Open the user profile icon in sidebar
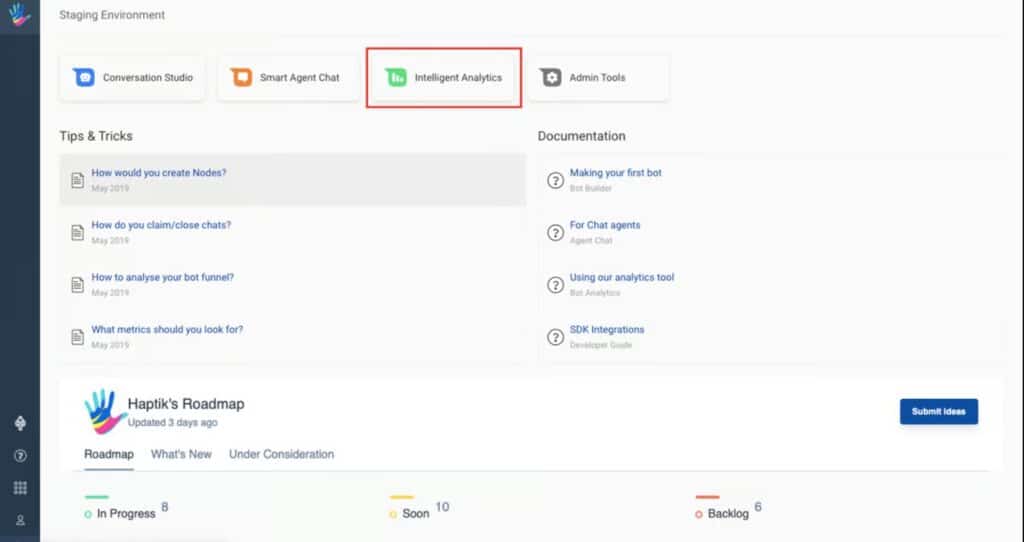This screenshot has height=542, width=1024. (x=20, y=520)
